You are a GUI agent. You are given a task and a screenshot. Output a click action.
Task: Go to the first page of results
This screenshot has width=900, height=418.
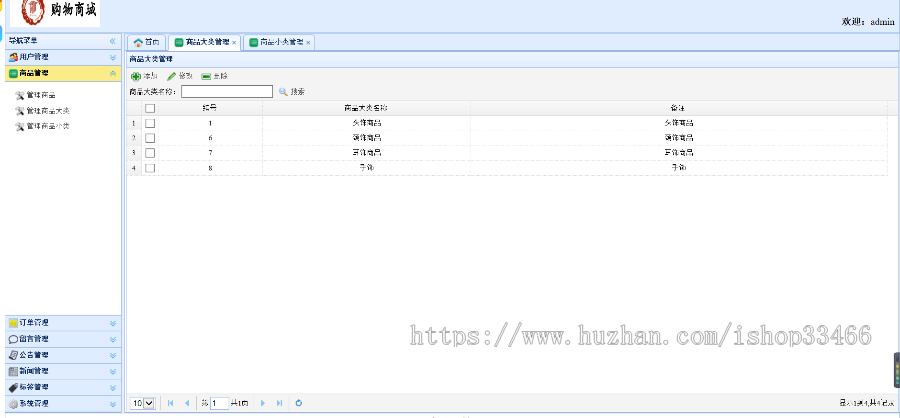coord(170,403)
